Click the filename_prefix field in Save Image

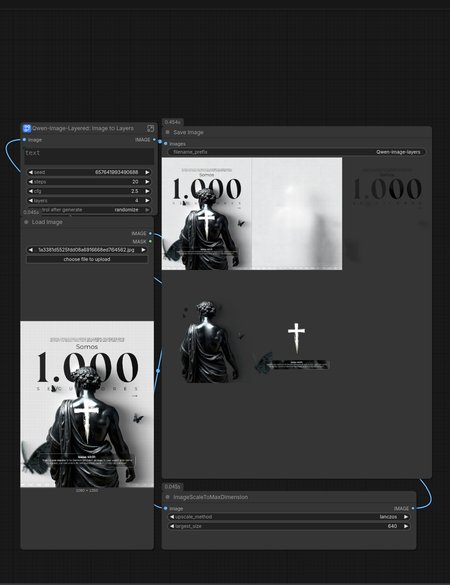coord(296,152)
